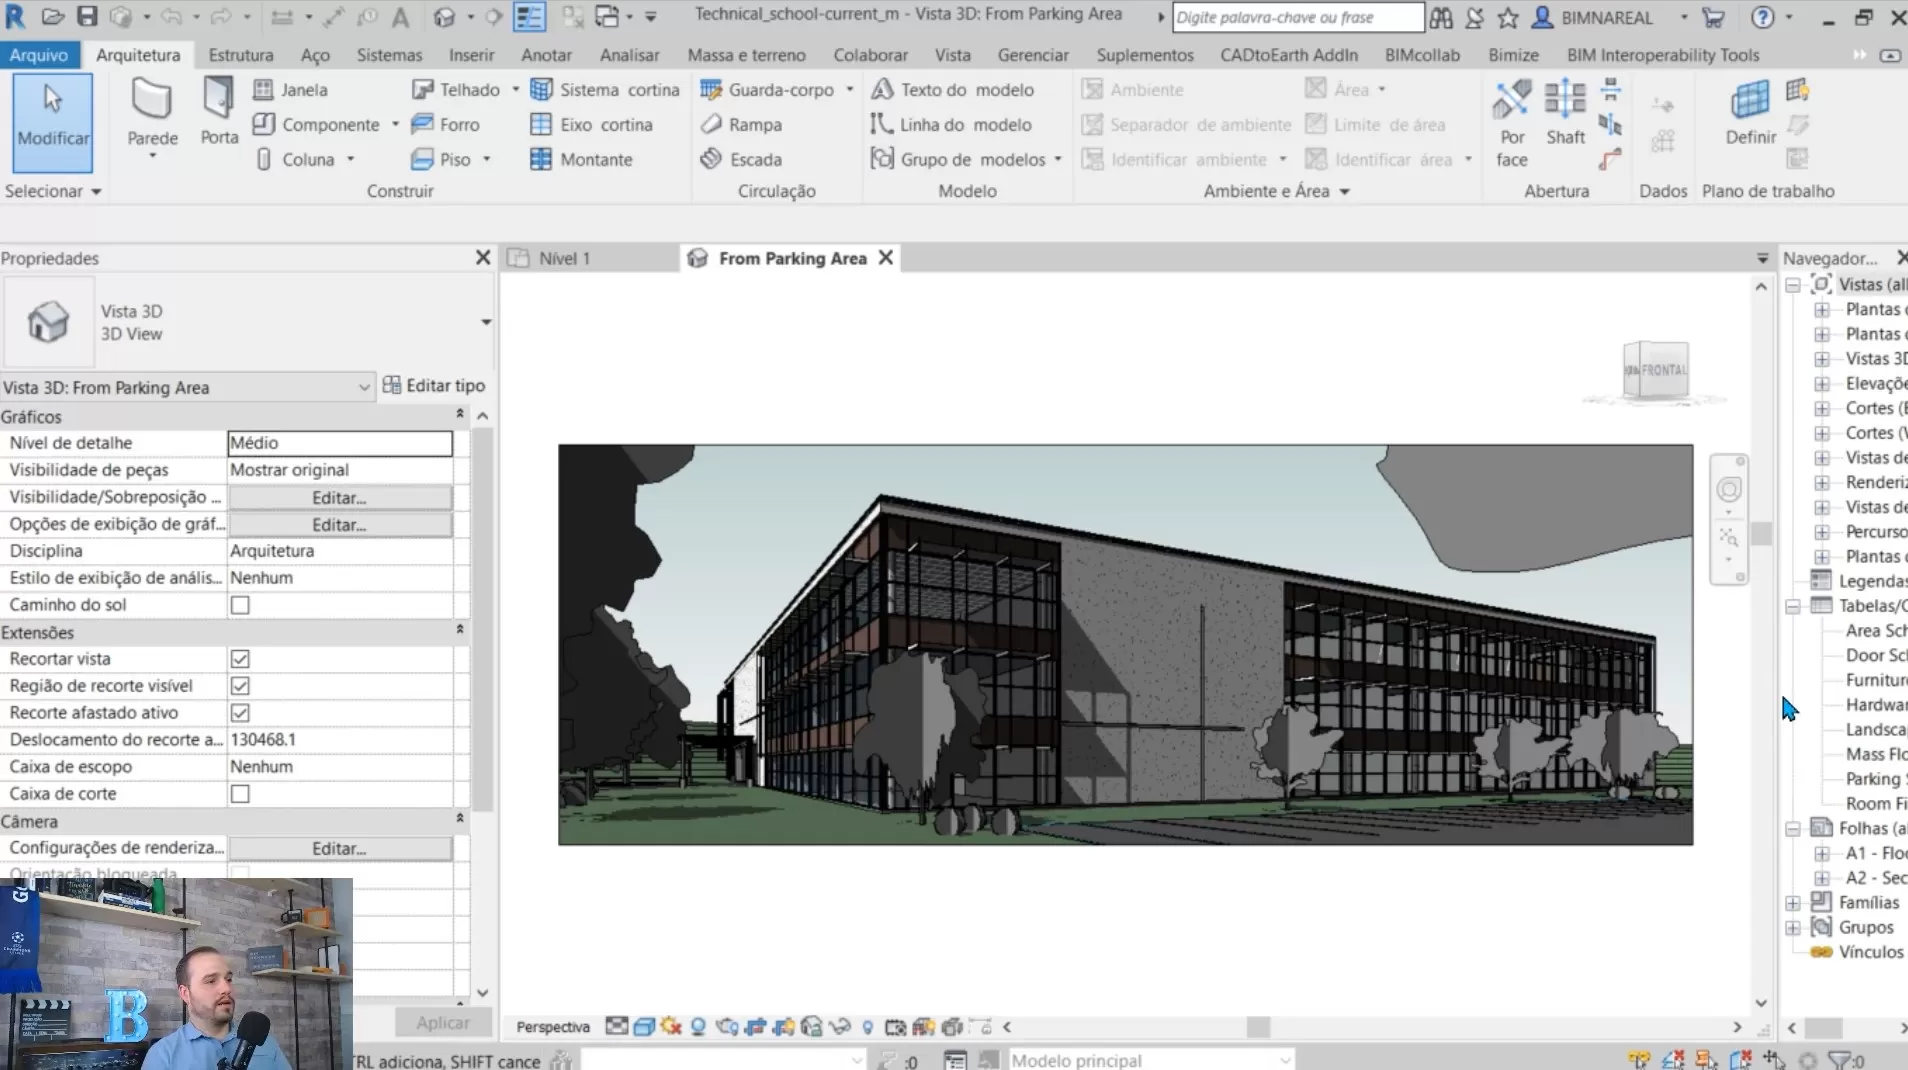Open the view instance dropdown 'From Parking Area'

click(187, 387)
